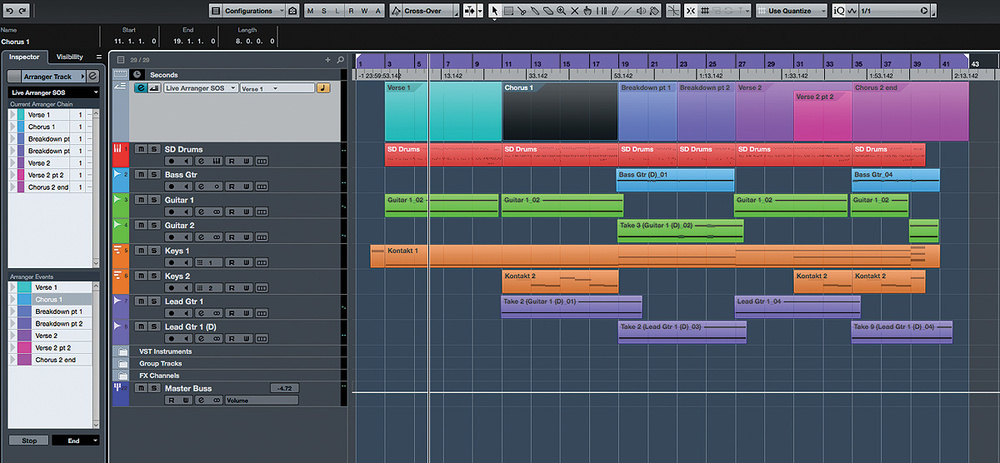
Task: Toggle the Auto-Scroll button in toolbar
Action: click(x=469, y=11)
